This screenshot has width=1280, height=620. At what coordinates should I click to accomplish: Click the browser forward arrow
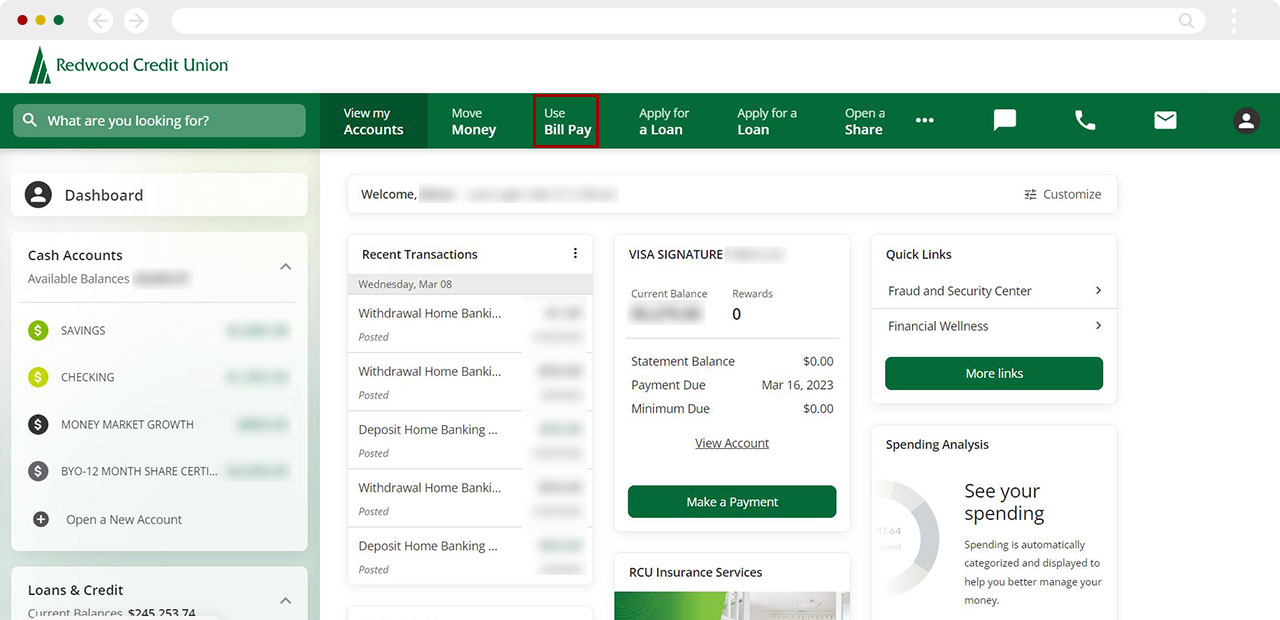tap(136, 20)
